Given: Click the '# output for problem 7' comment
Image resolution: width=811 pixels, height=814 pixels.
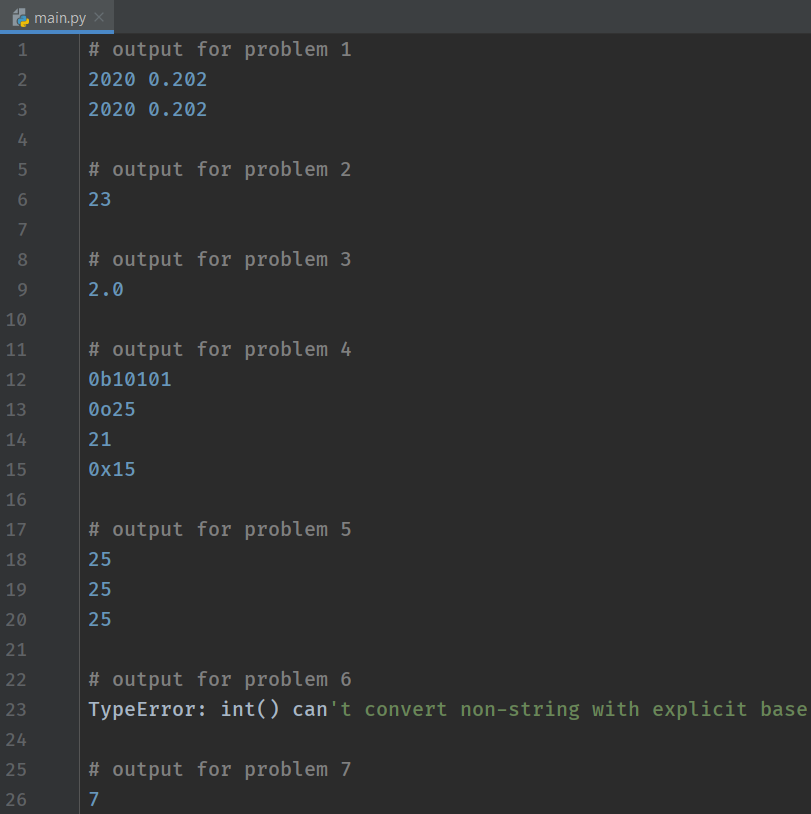Looking at the screenshot, I should 220,769.
